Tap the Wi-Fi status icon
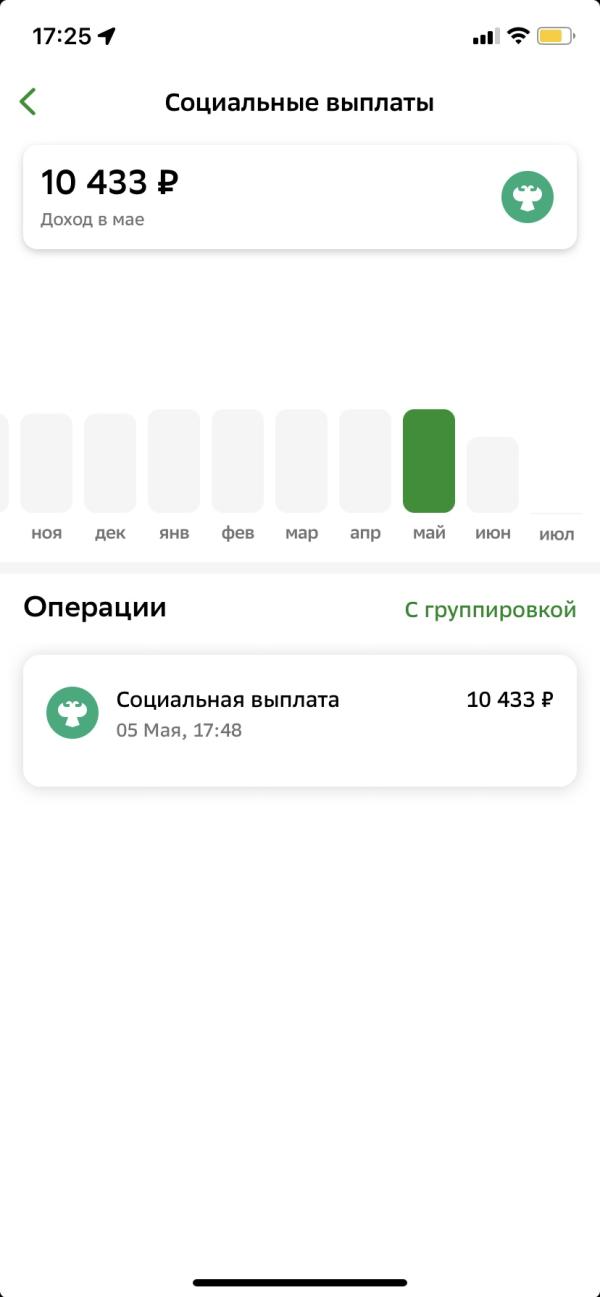Viewport: 600px width, 1297px height. coord(518,36)
